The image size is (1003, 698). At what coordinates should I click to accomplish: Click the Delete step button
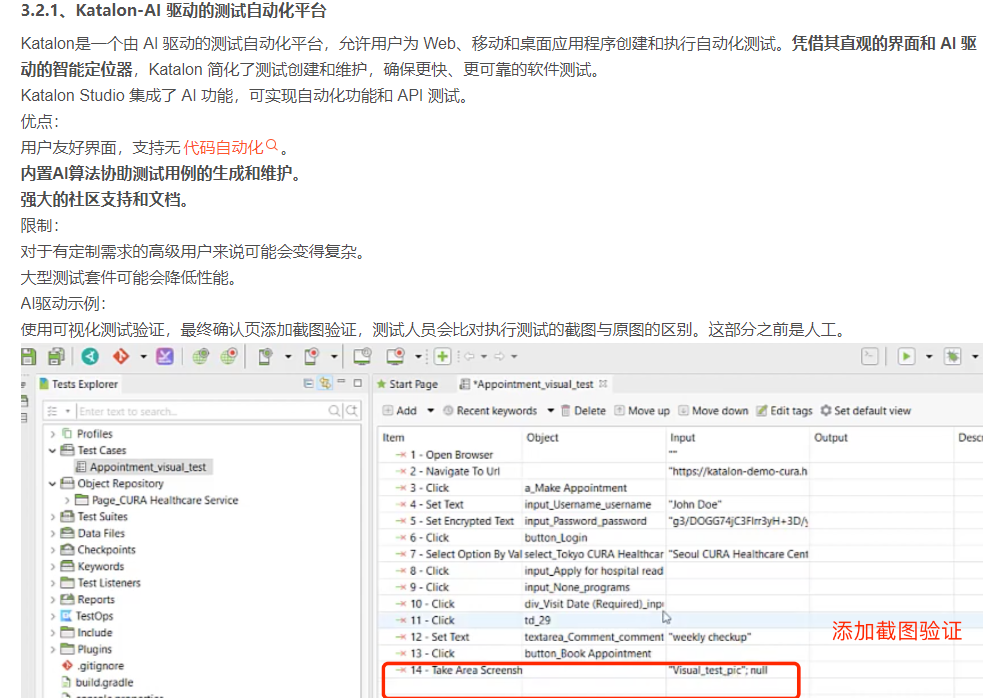click(583, 411)
